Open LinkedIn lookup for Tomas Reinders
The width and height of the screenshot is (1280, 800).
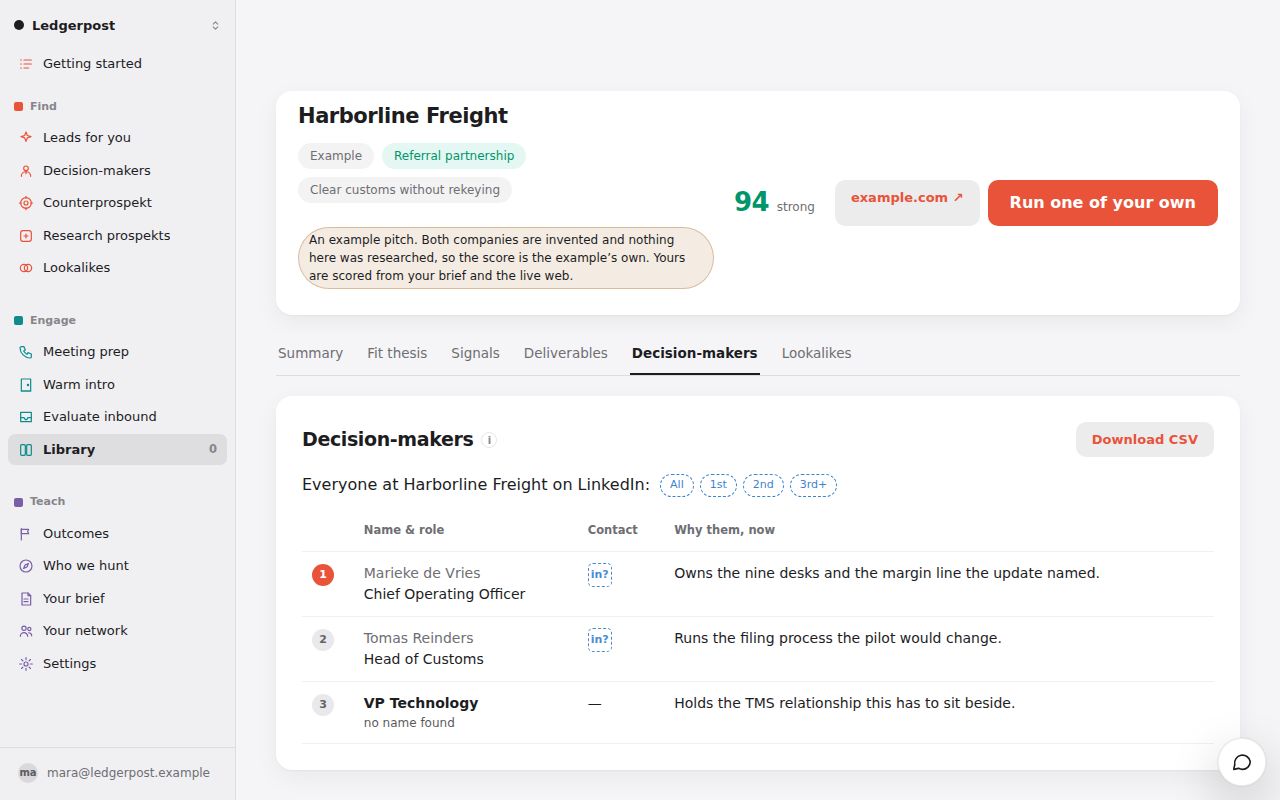pos(600,639)
